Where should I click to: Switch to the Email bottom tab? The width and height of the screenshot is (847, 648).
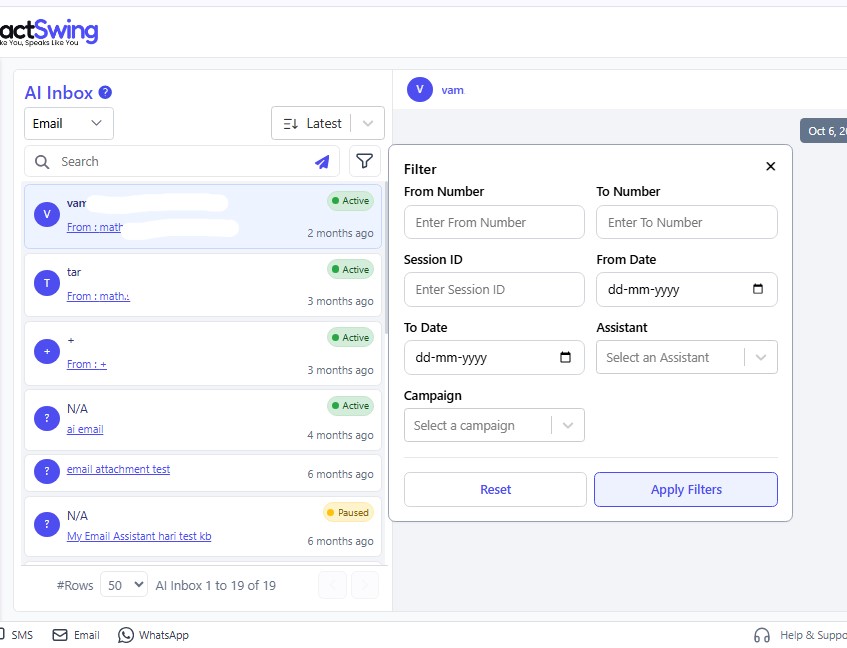click(76, 635)
